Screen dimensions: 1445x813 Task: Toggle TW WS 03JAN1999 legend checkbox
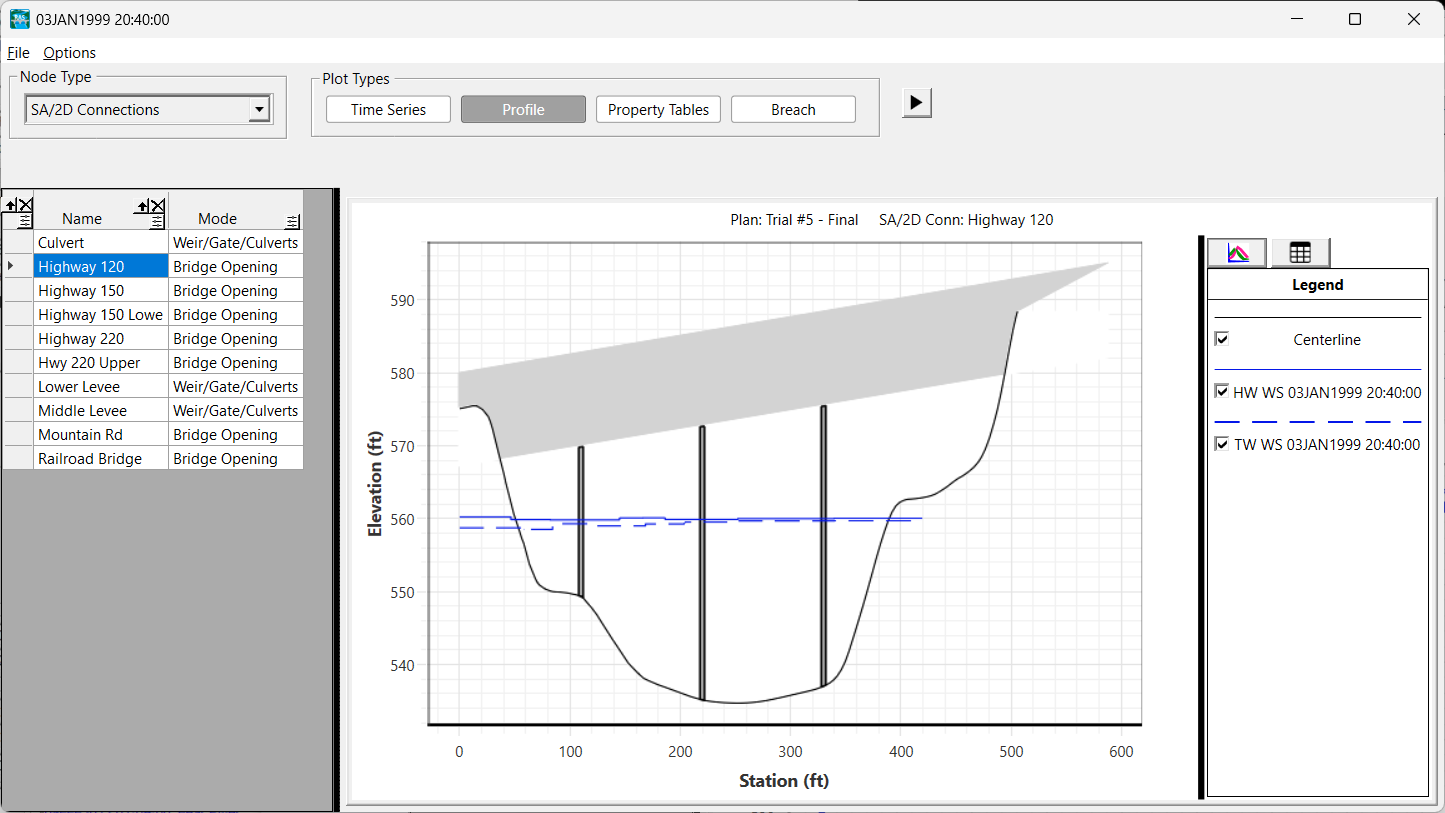tap(1221, 444)
